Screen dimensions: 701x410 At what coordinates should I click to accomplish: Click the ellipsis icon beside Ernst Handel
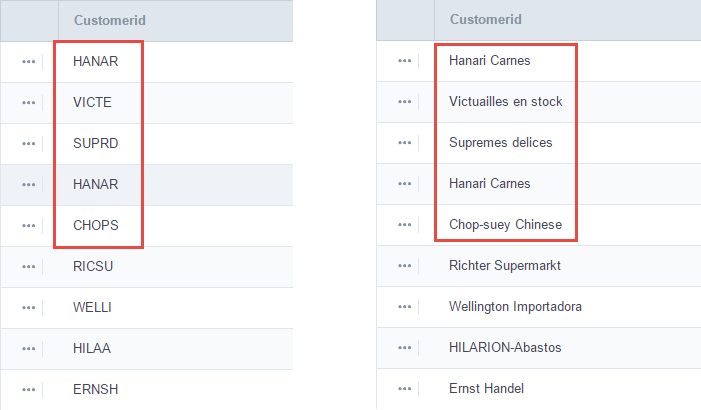[x=405, y=389]
